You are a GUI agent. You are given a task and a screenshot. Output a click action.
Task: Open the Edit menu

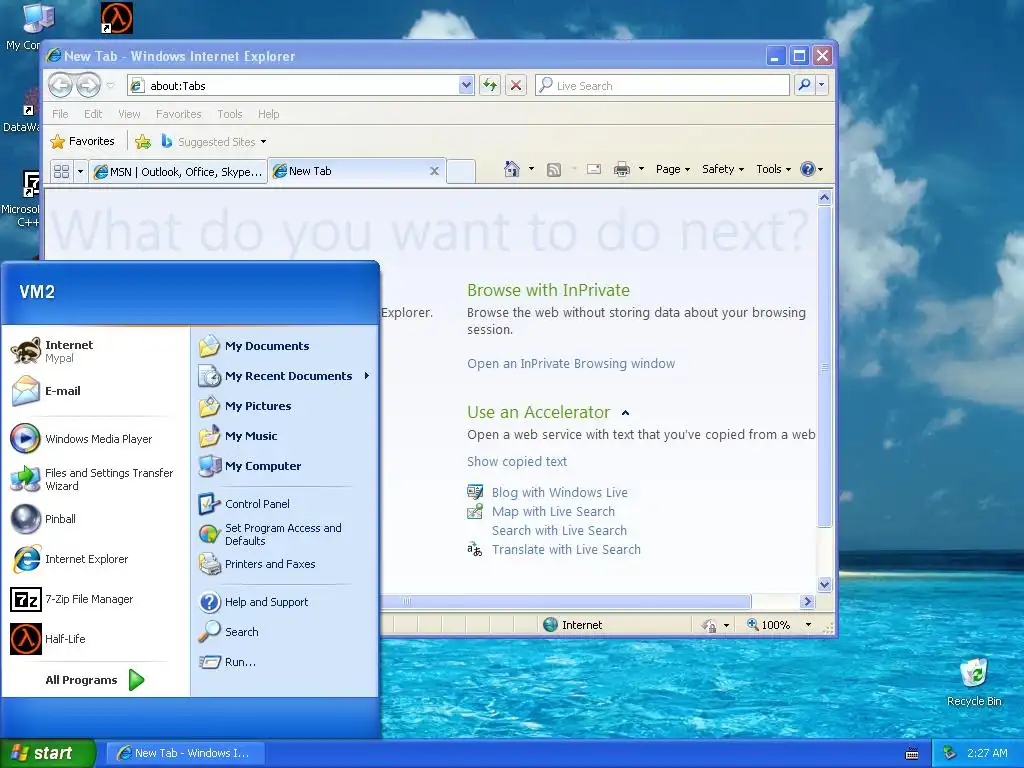(93, 114)
